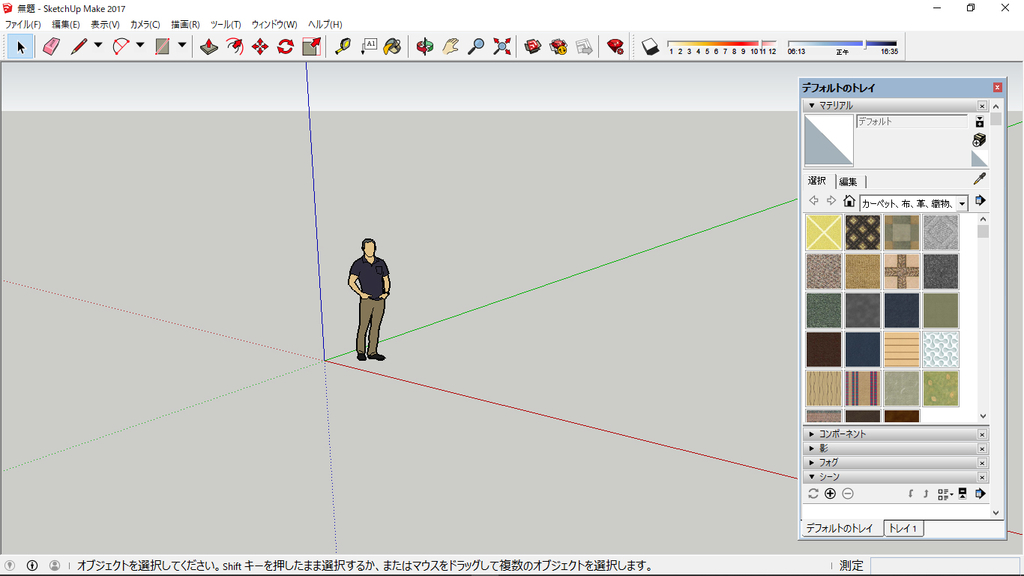Toggle scene details display button

pos(963,494)
